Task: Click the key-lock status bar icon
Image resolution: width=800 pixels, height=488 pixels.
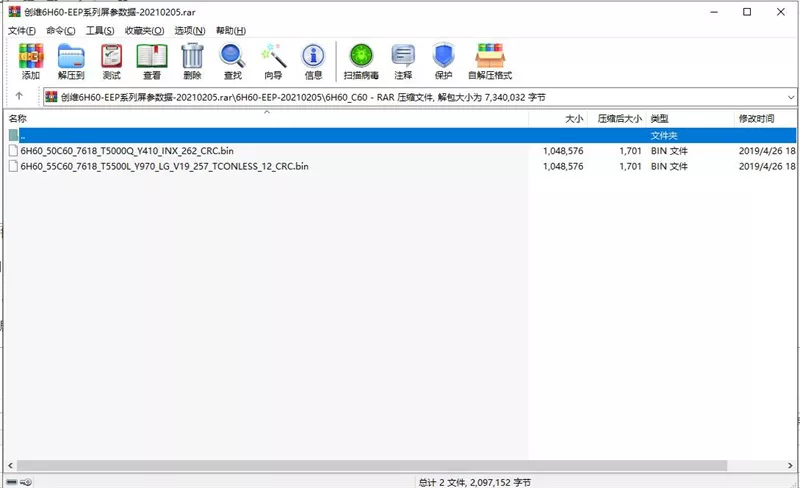Action: pos(27,482)
